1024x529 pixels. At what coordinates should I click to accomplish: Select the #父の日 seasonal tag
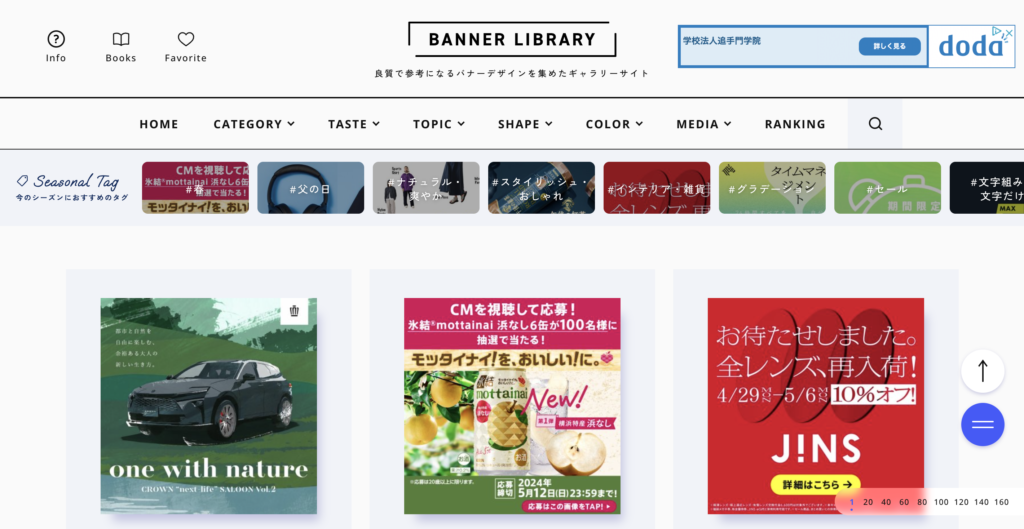click(x=310, y=188)
